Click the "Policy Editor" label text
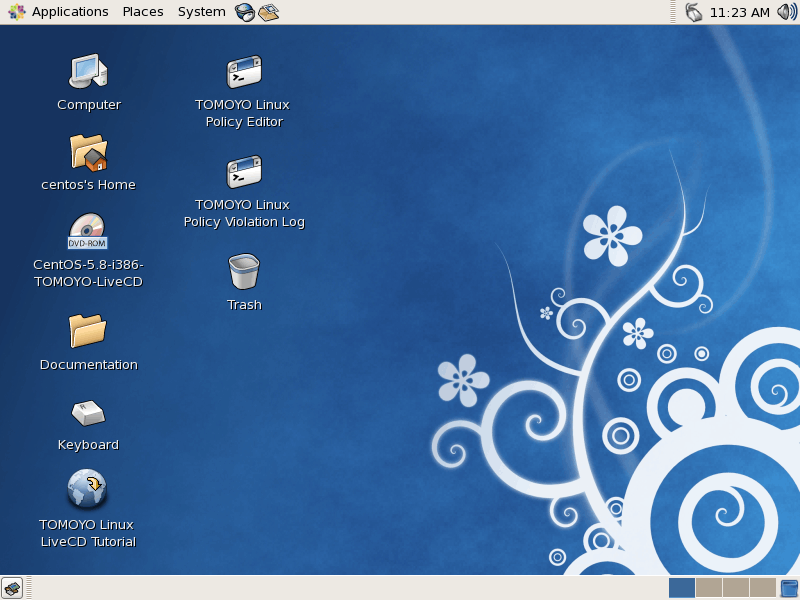800x600 pixels. click(x=244, y=122)
